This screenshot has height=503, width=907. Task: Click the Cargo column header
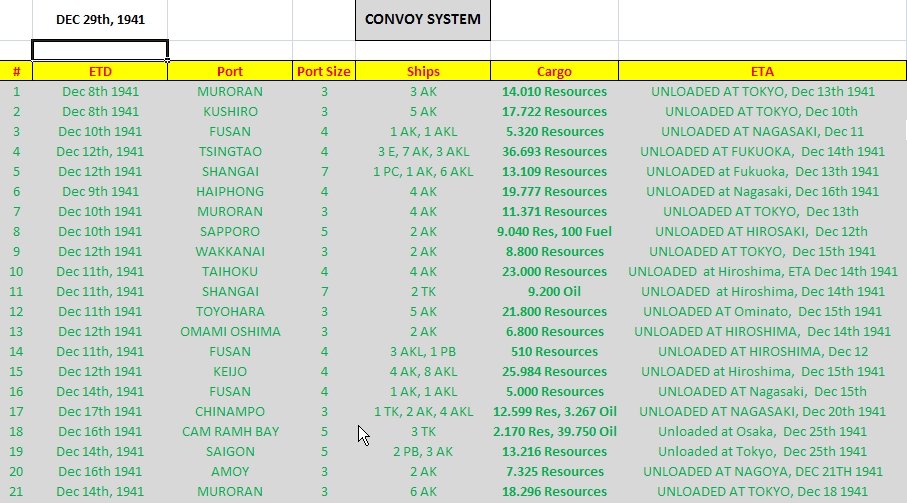point(554,71)
